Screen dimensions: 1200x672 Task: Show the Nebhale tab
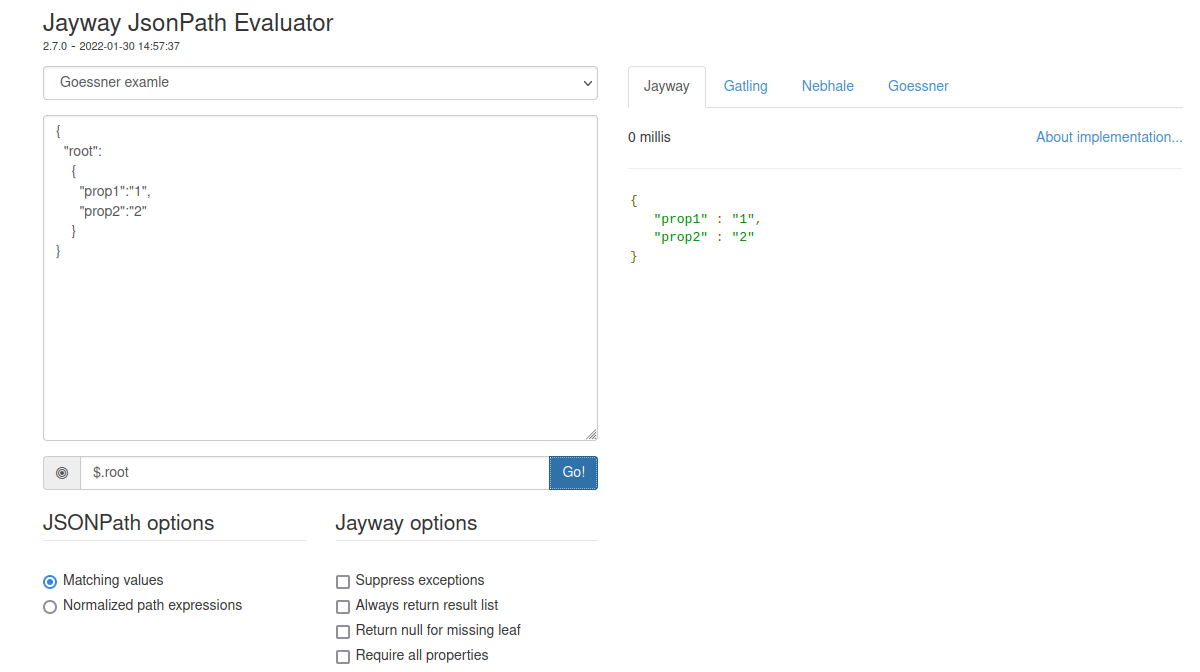[x=828, y=86]
